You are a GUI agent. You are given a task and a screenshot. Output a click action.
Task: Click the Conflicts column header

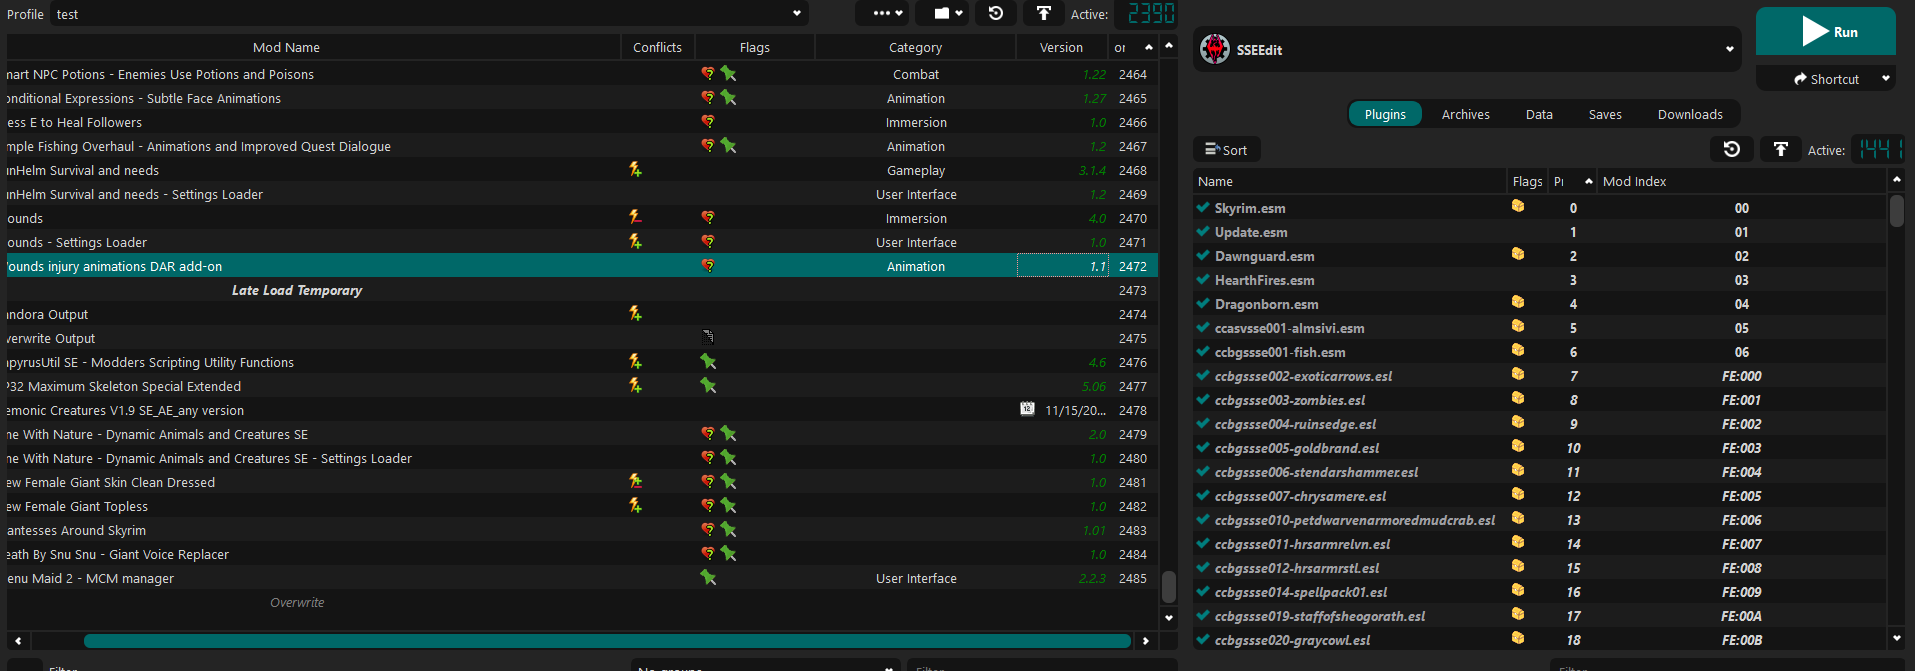[657, 47]
